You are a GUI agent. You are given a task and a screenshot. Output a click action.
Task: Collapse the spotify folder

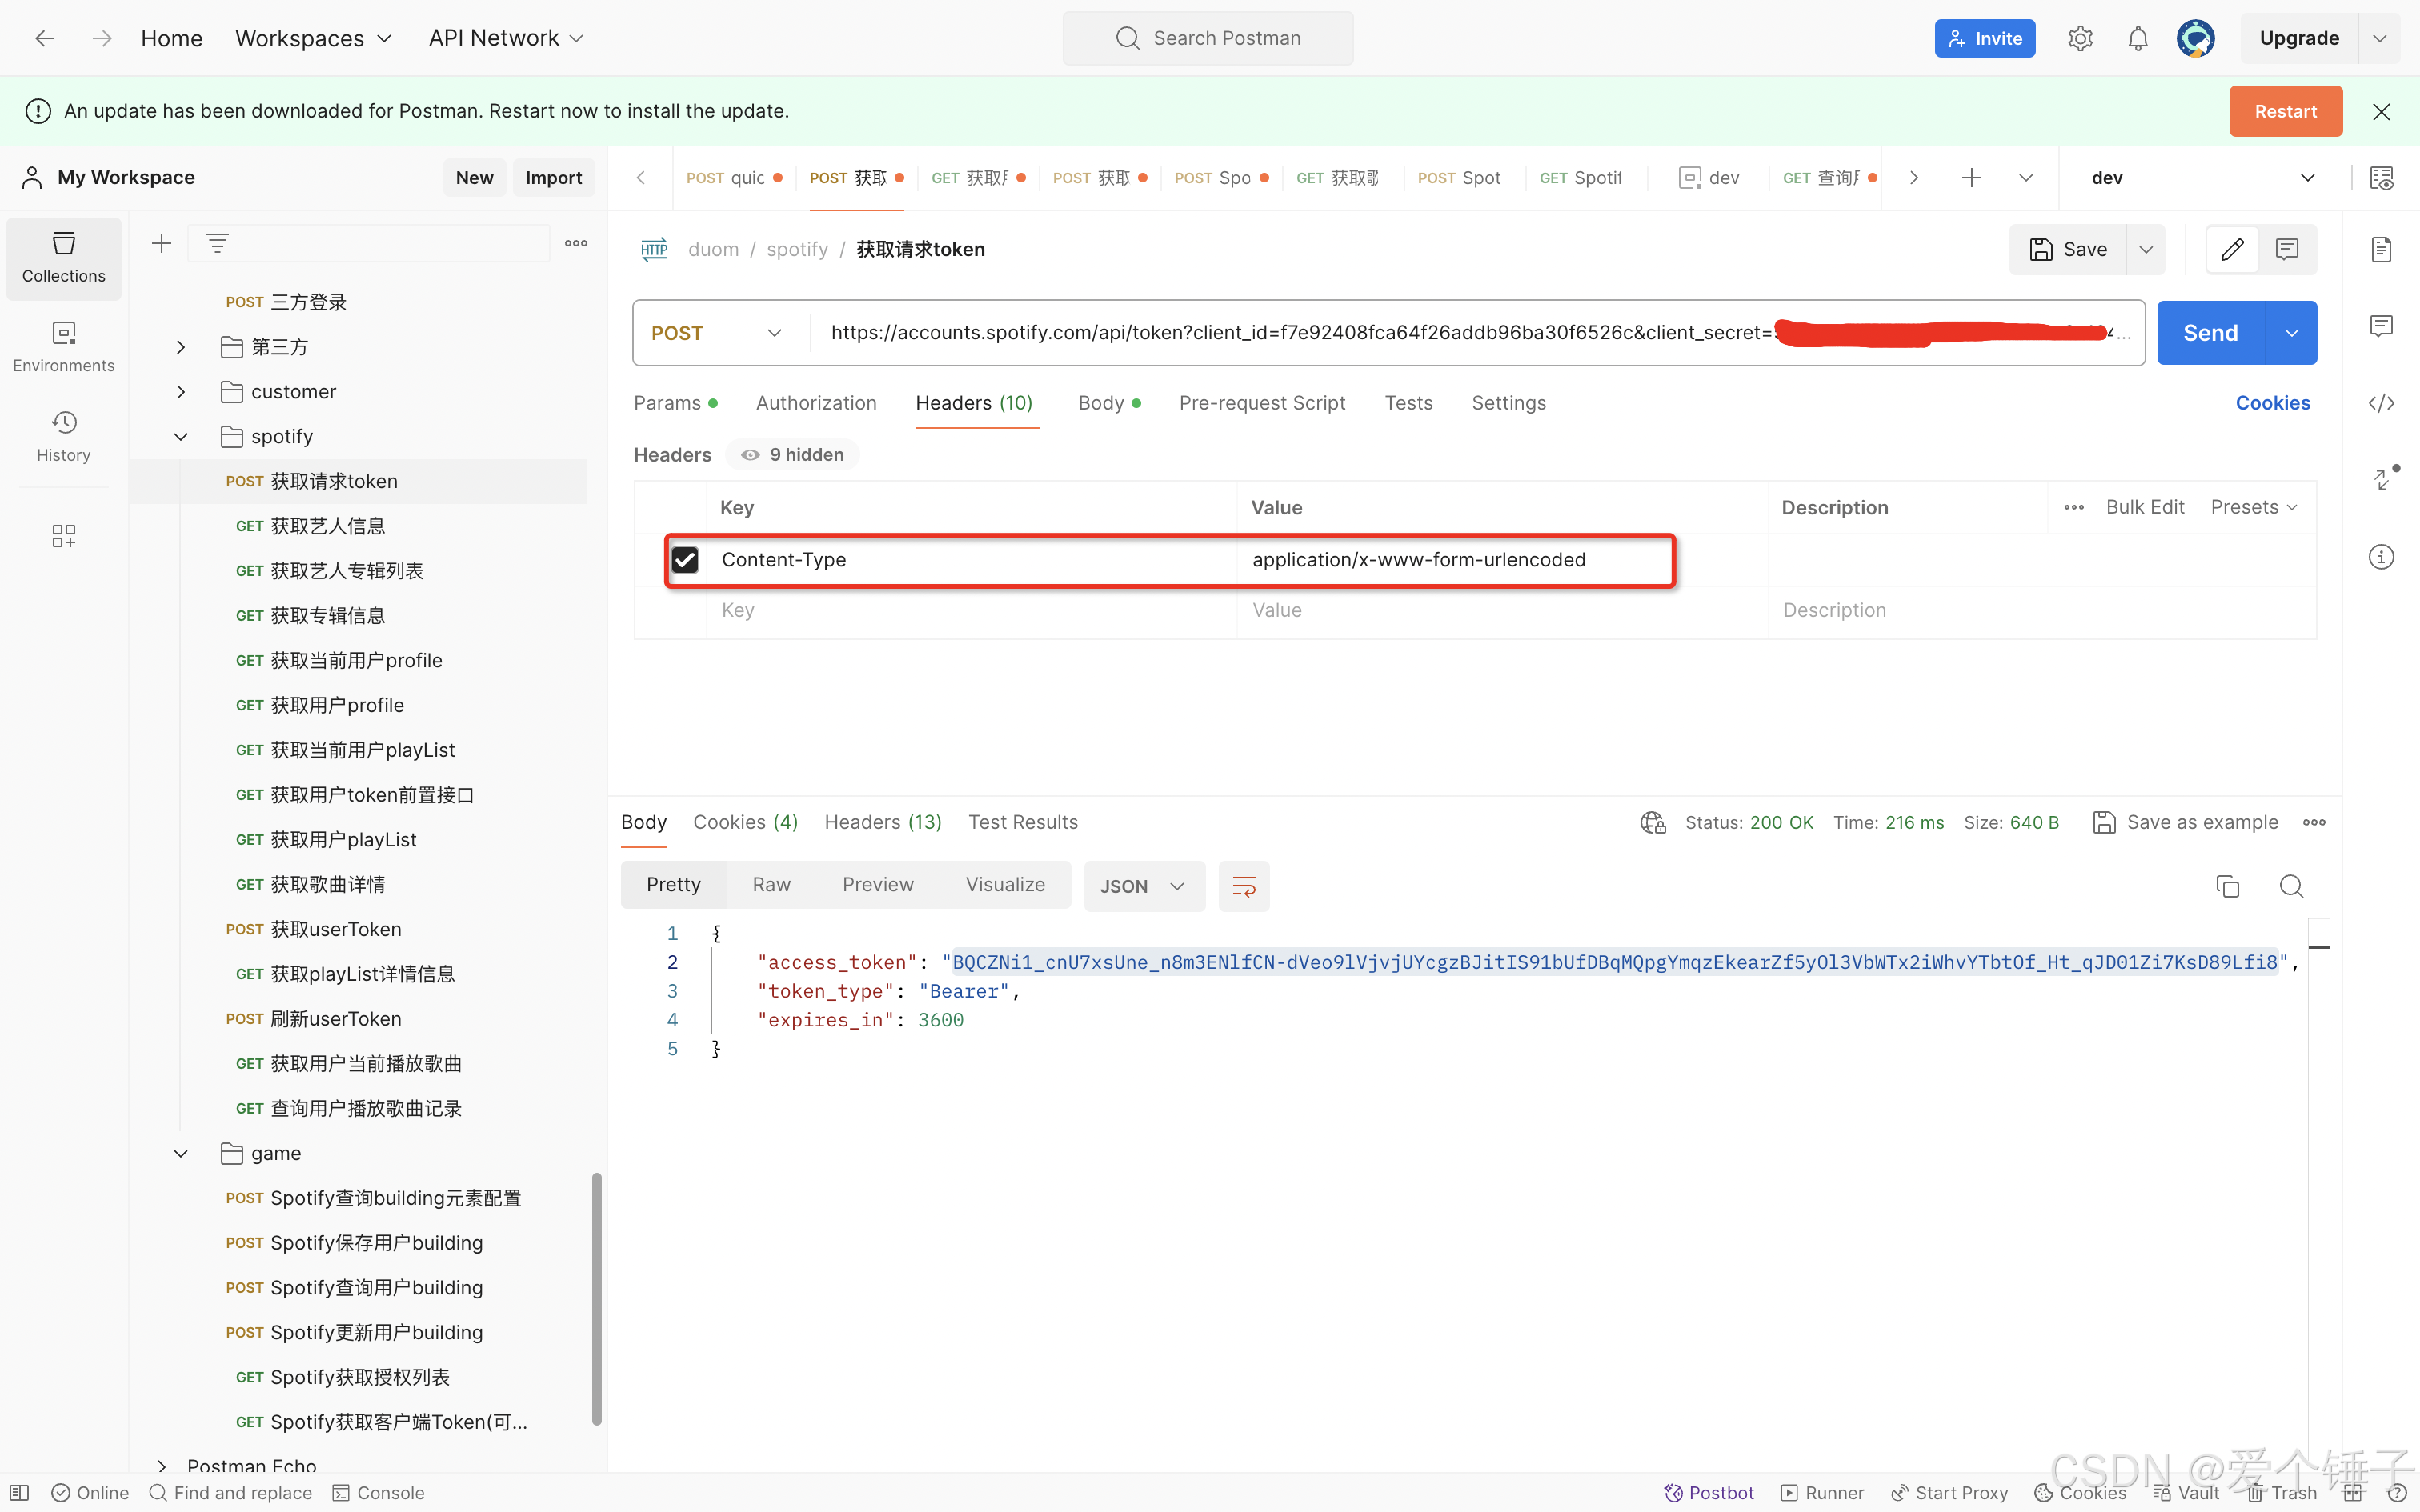tap(181, 437)
